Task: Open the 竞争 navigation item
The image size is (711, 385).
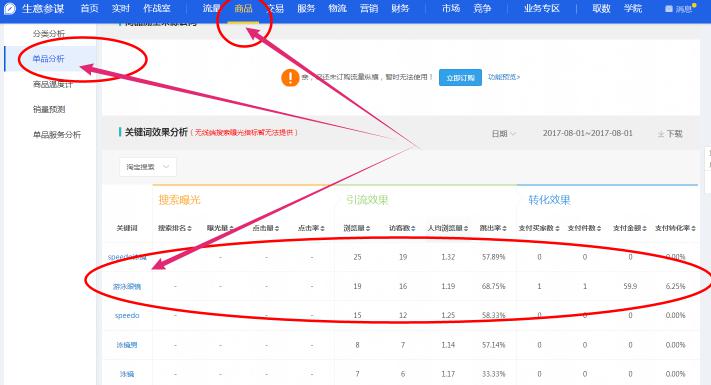Action: (482, 9)
